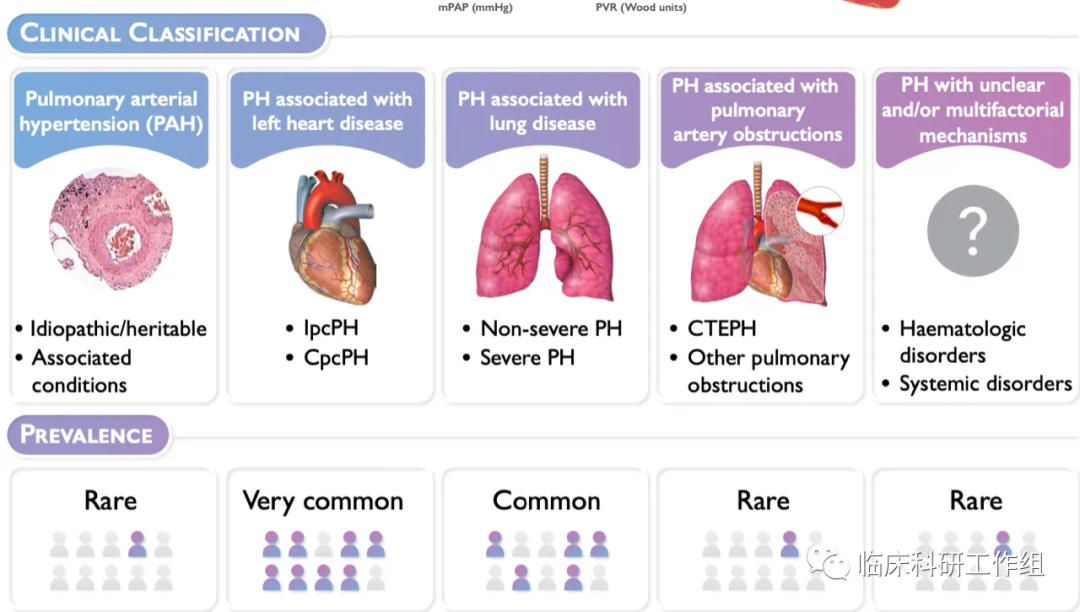1080x612 pixels.
Task: Click the highlighted person icon under PAH Rare
Action: (137, 544)
